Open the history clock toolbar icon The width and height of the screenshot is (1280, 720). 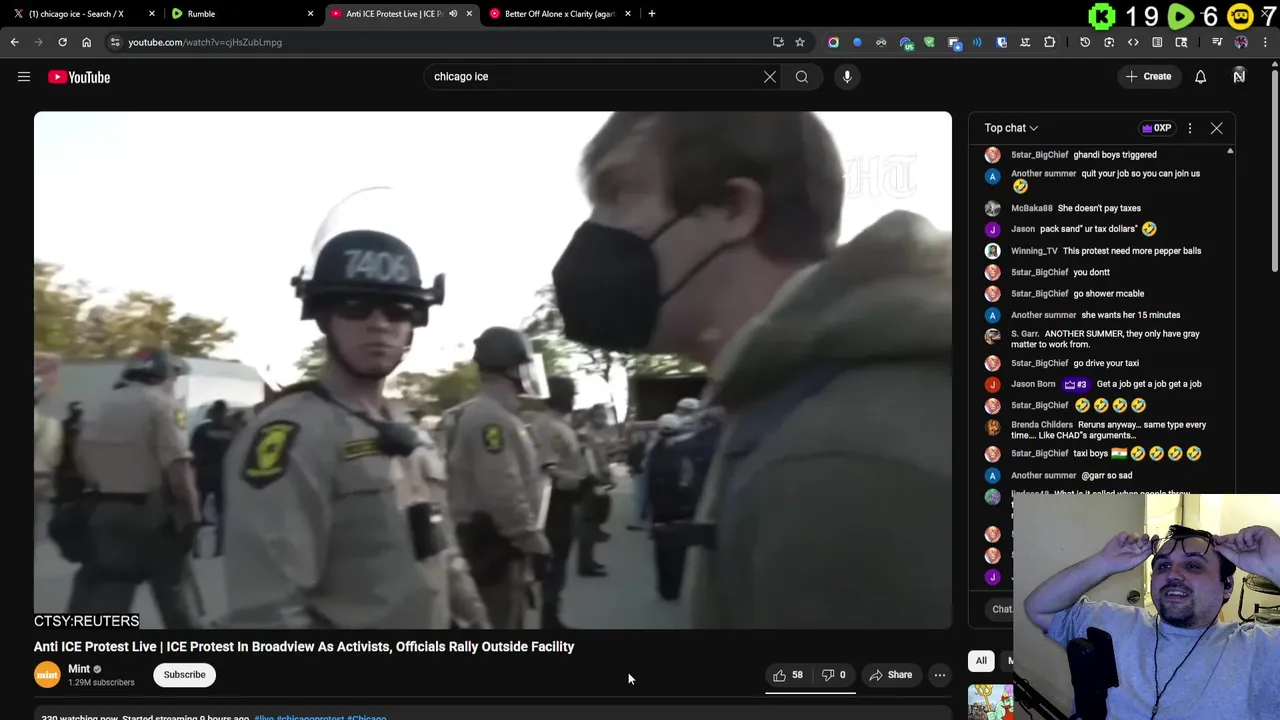1085,42
